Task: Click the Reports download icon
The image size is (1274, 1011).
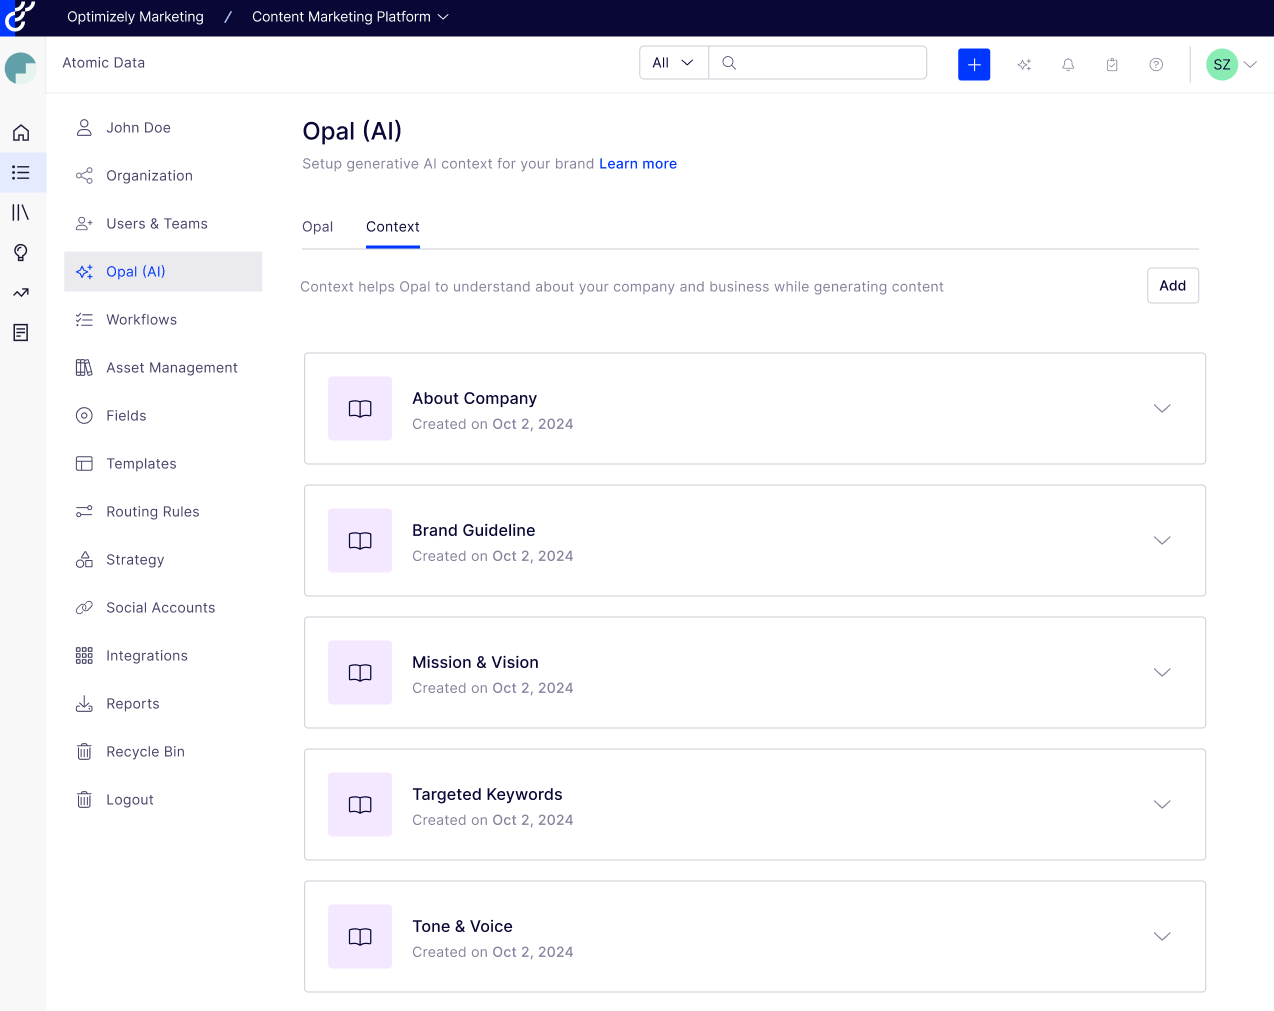Action: click(x=84, y=704)
